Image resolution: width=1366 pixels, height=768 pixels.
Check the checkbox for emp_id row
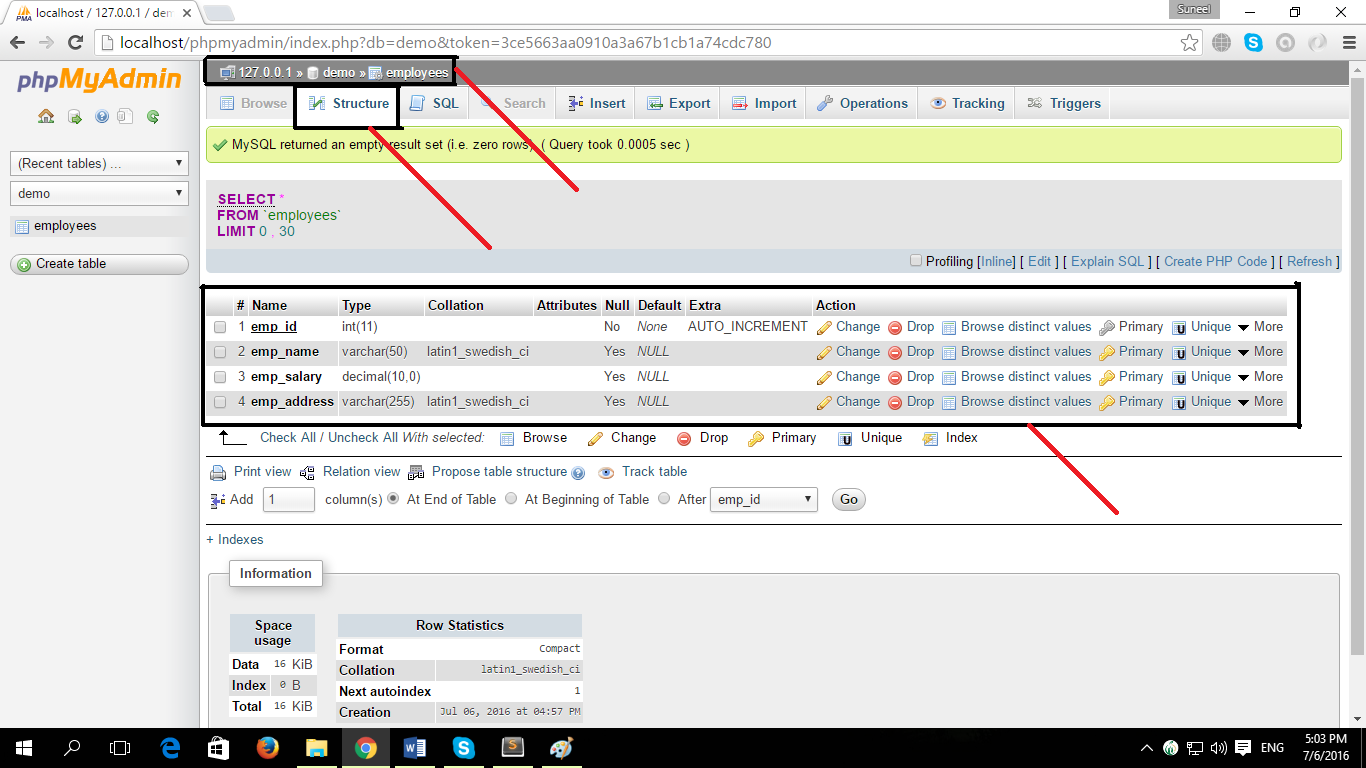(x=222, y=326)
